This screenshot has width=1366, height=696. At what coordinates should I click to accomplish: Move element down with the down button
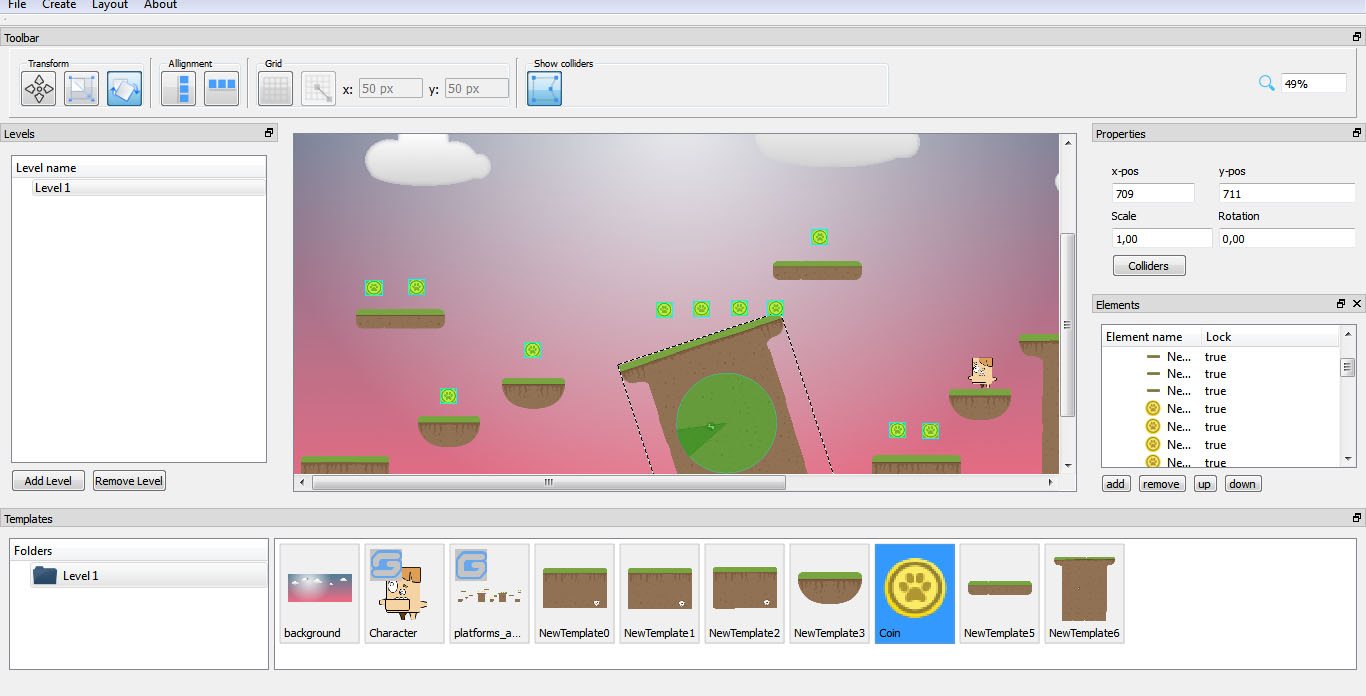click(1243, 484)
